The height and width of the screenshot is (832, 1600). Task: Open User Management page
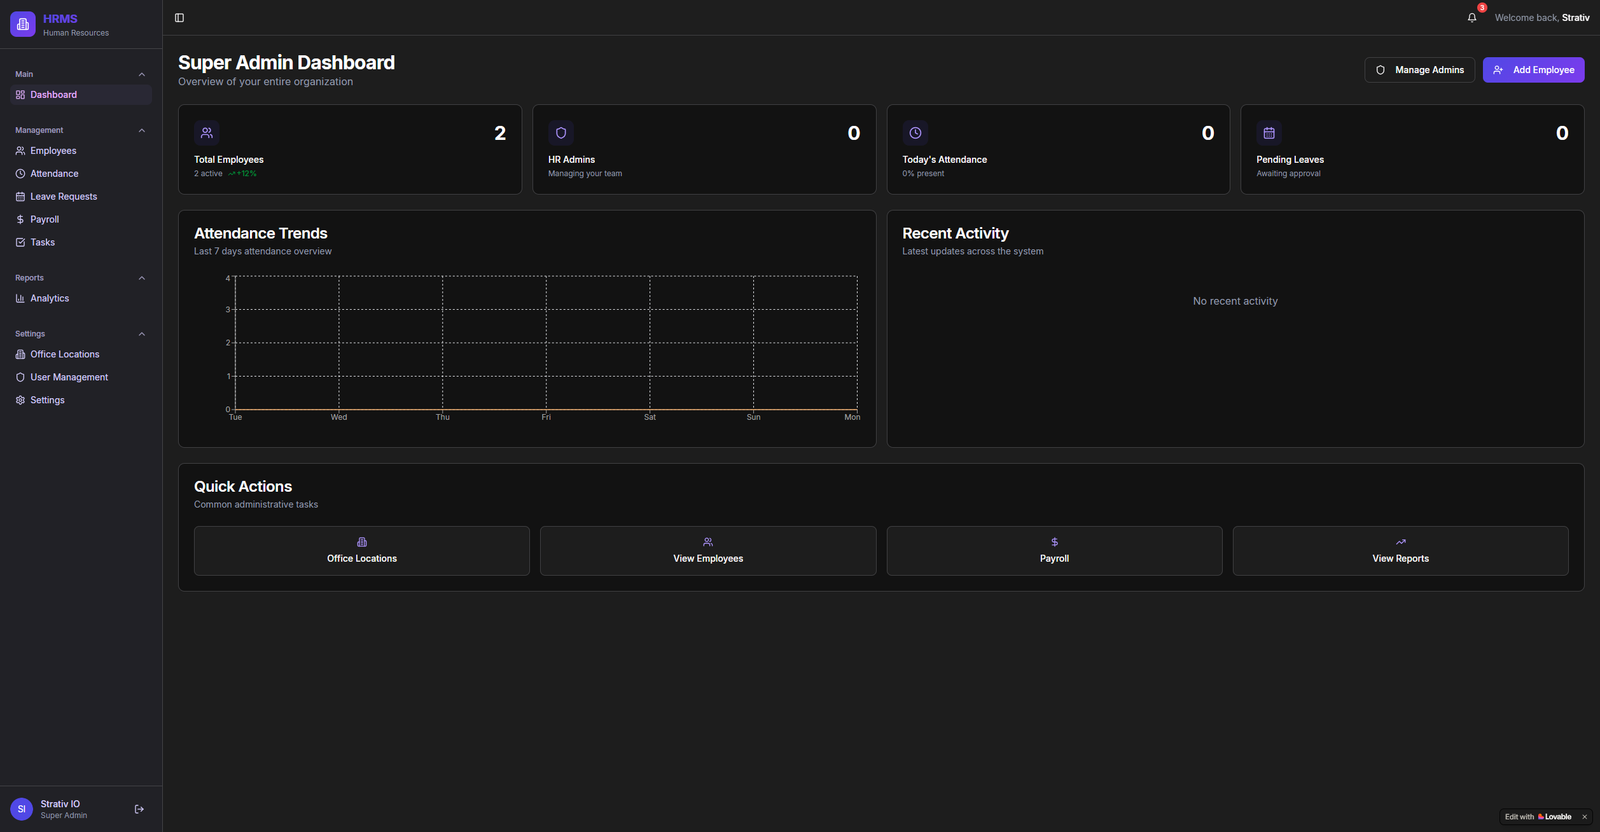click(x=81, y=377)
